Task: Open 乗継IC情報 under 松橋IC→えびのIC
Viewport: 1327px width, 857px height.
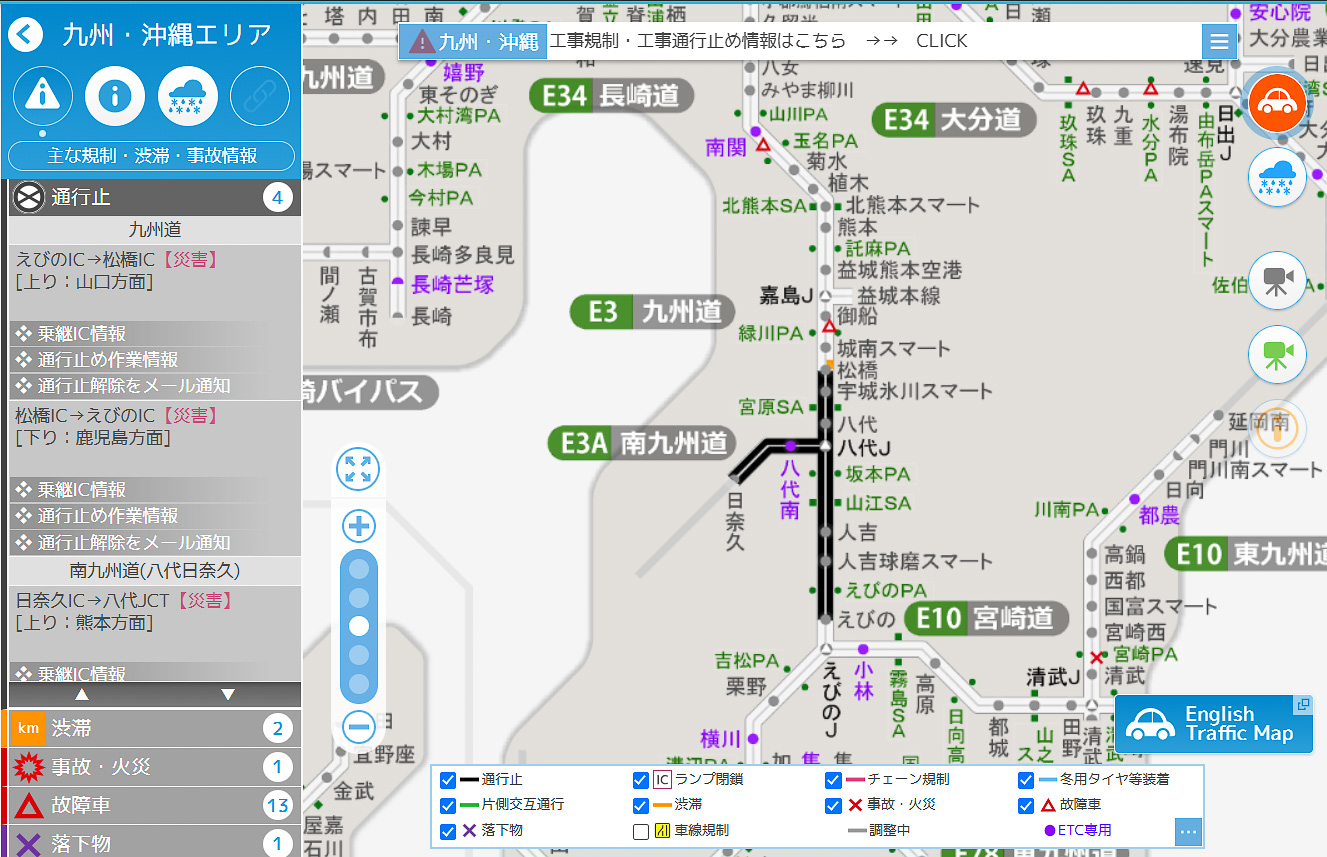Action: click(155, 490)
